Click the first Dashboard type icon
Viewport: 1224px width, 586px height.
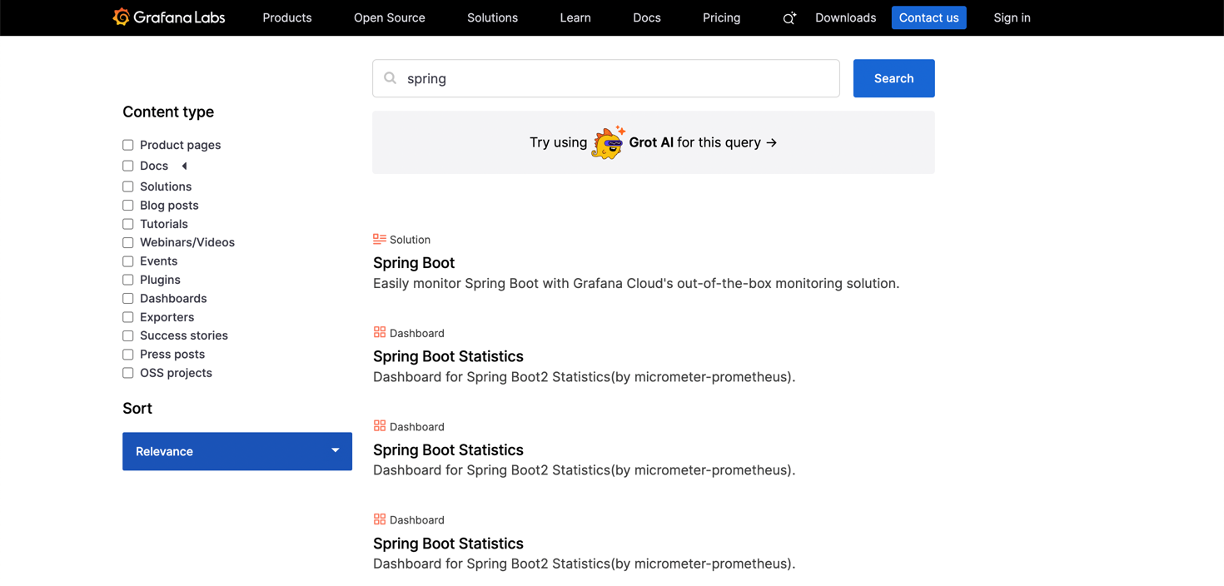click(x=379, y=332)
